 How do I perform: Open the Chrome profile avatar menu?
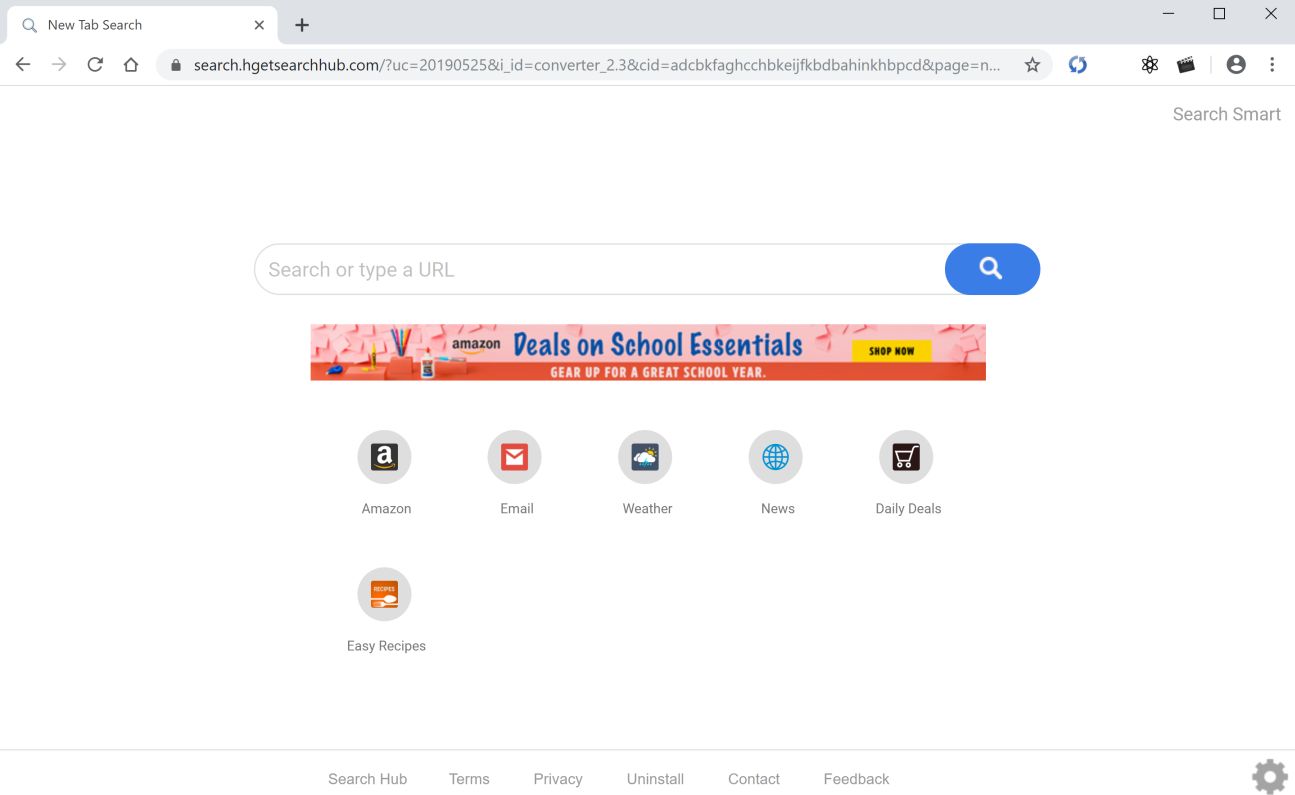pyautogui.click(x=1236, y=65)
